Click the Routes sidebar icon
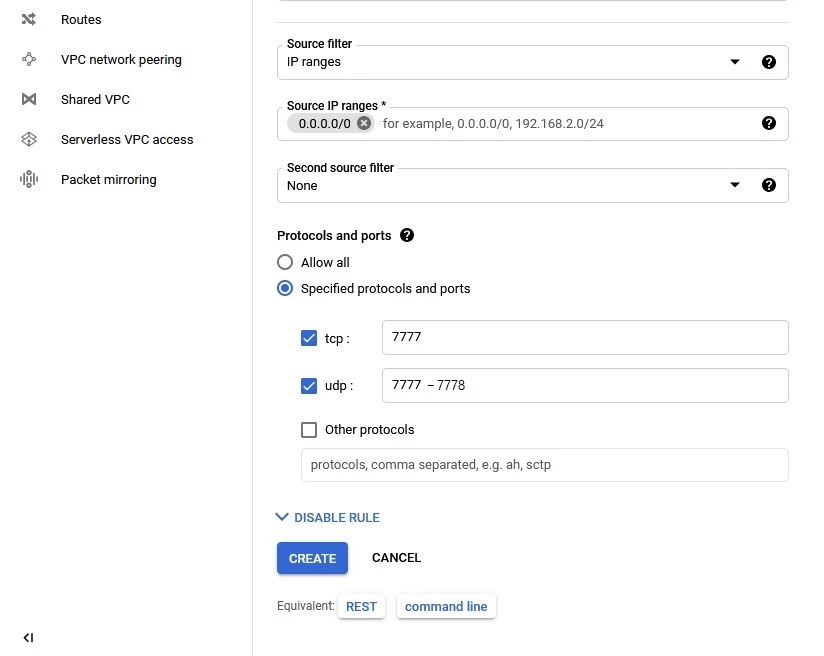This screenshot has height=656, width=824. (29, 19)
